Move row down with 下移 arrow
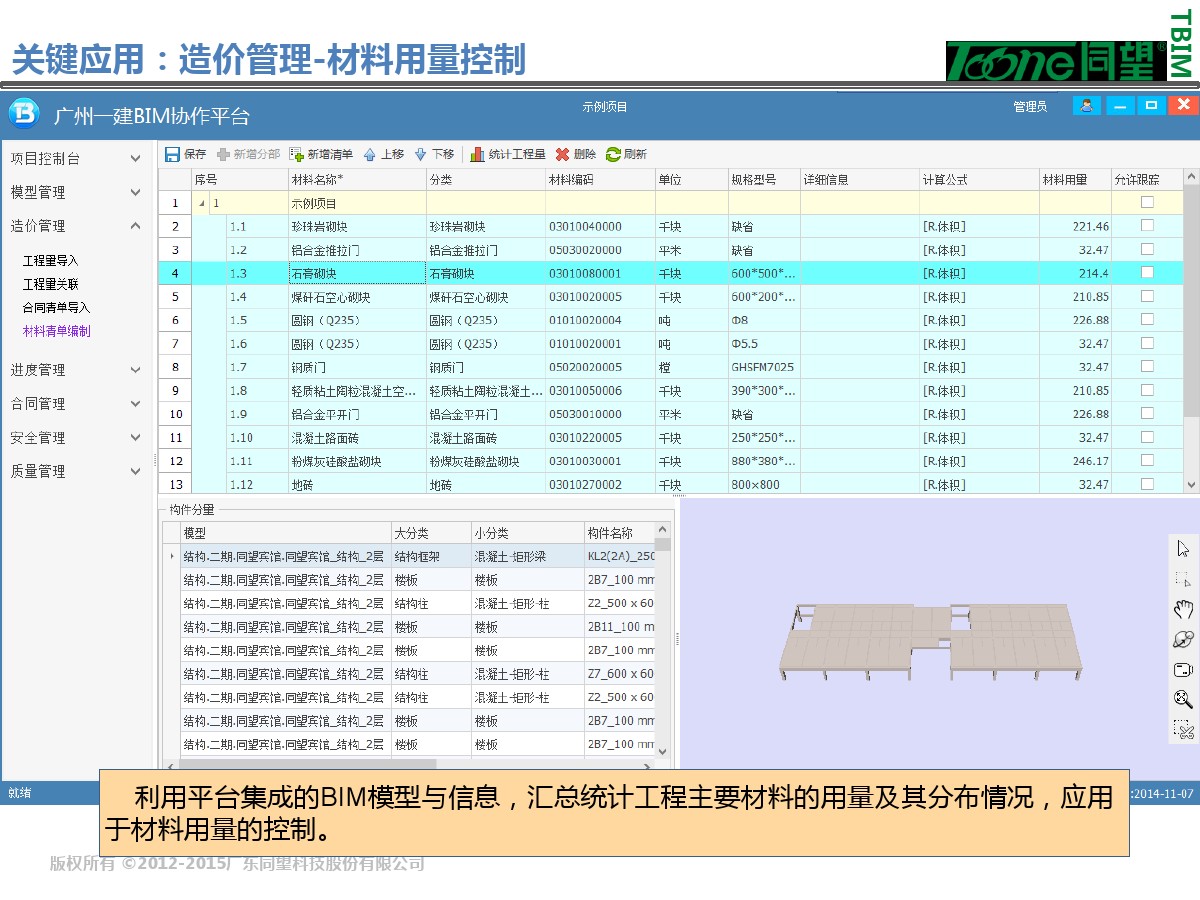The height and width of the screenshot is (900, 1200). coord(420,154)
